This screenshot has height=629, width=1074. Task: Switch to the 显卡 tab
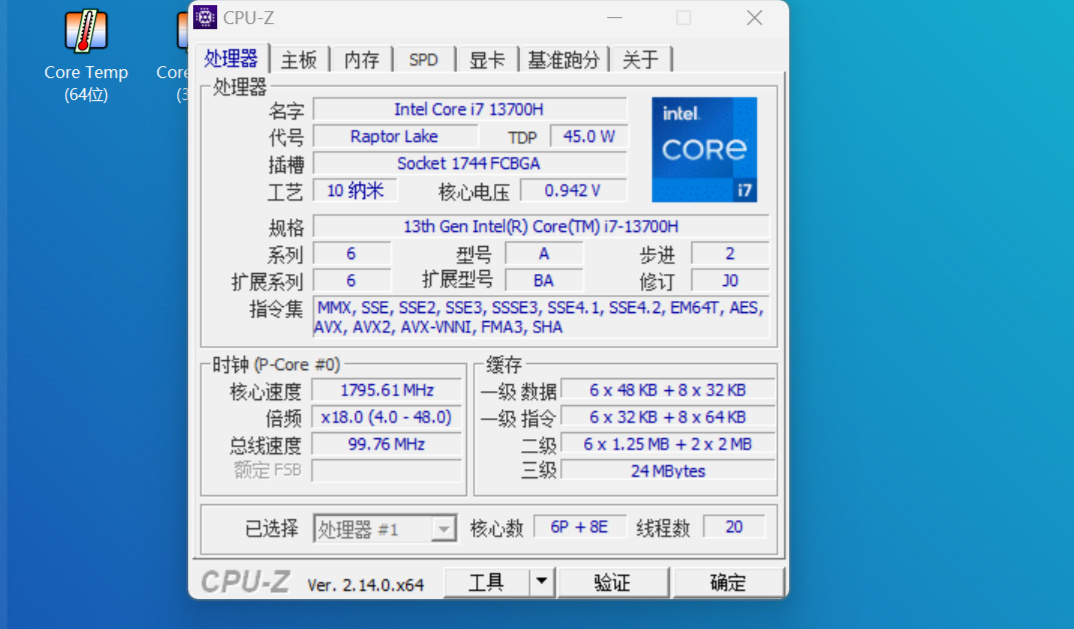(x=486, y=60)
